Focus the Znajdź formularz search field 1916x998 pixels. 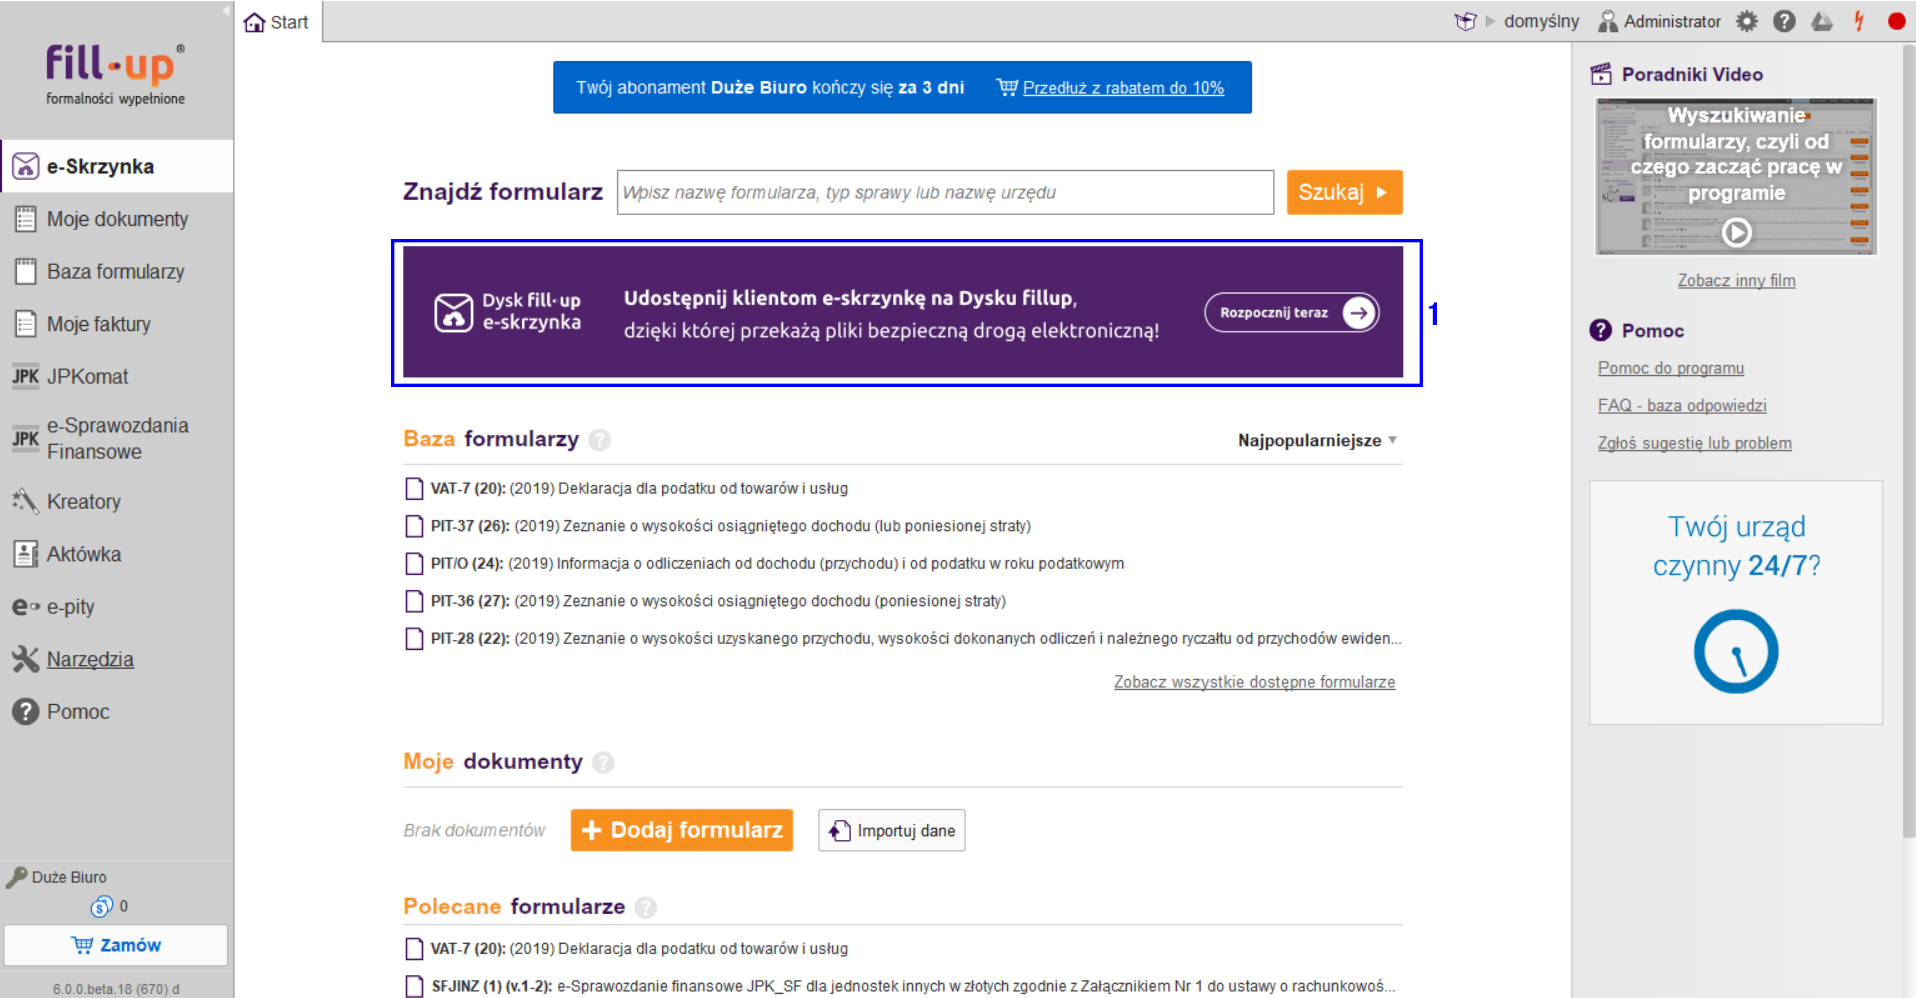click(945, 192)
